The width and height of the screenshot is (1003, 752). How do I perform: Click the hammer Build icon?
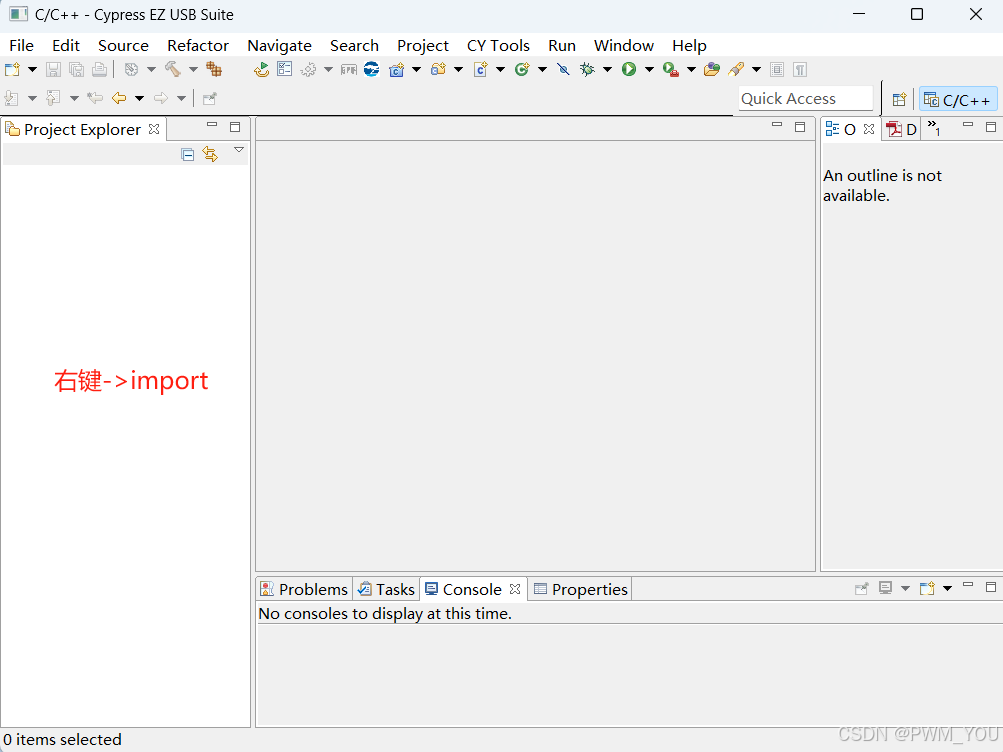[x=173, y=69]
